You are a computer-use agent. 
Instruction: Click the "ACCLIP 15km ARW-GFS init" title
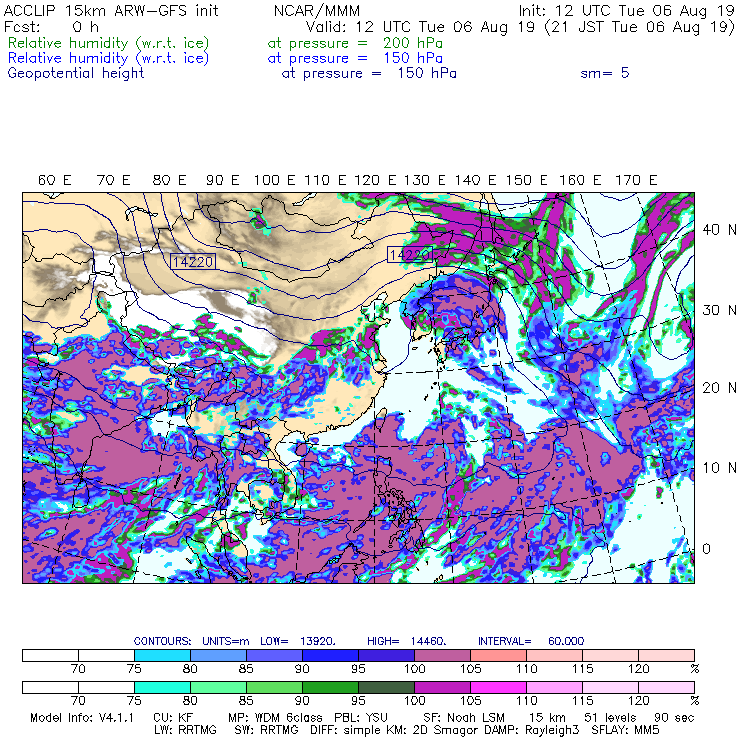(x=111, y=10)
